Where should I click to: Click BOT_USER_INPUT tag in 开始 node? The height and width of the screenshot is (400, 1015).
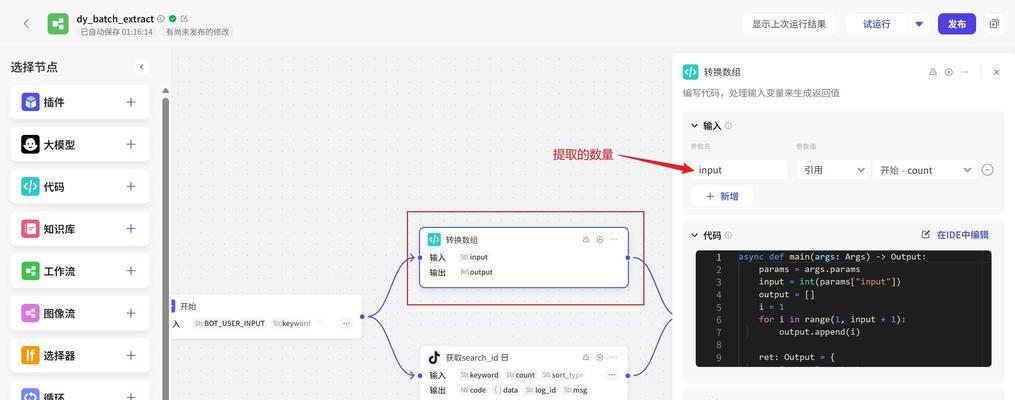pos(230,323)
